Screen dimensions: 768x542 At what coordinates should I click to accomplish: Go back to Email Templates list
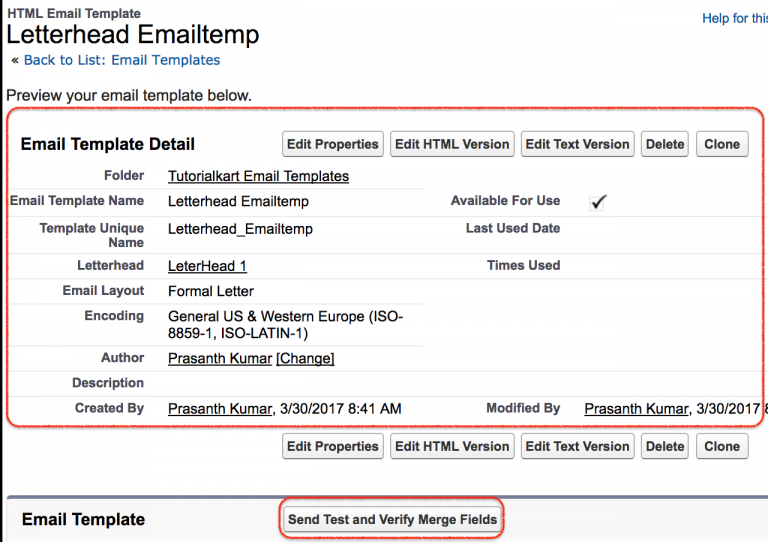(121, 60)
